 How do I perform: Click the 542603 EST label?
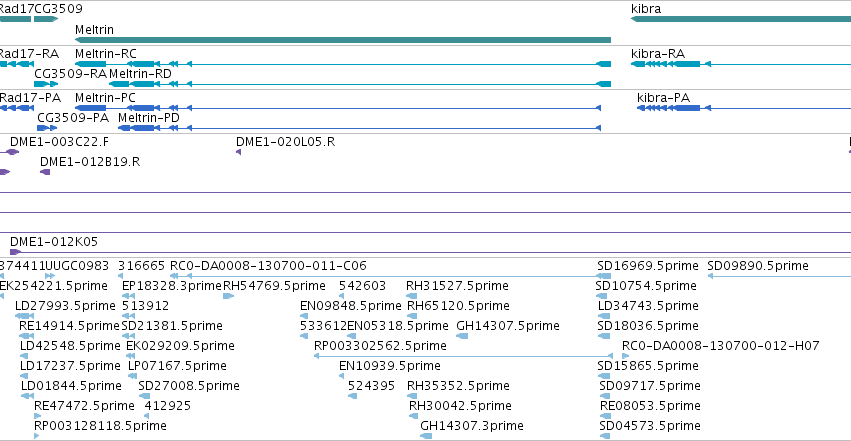tap(362, 286)
